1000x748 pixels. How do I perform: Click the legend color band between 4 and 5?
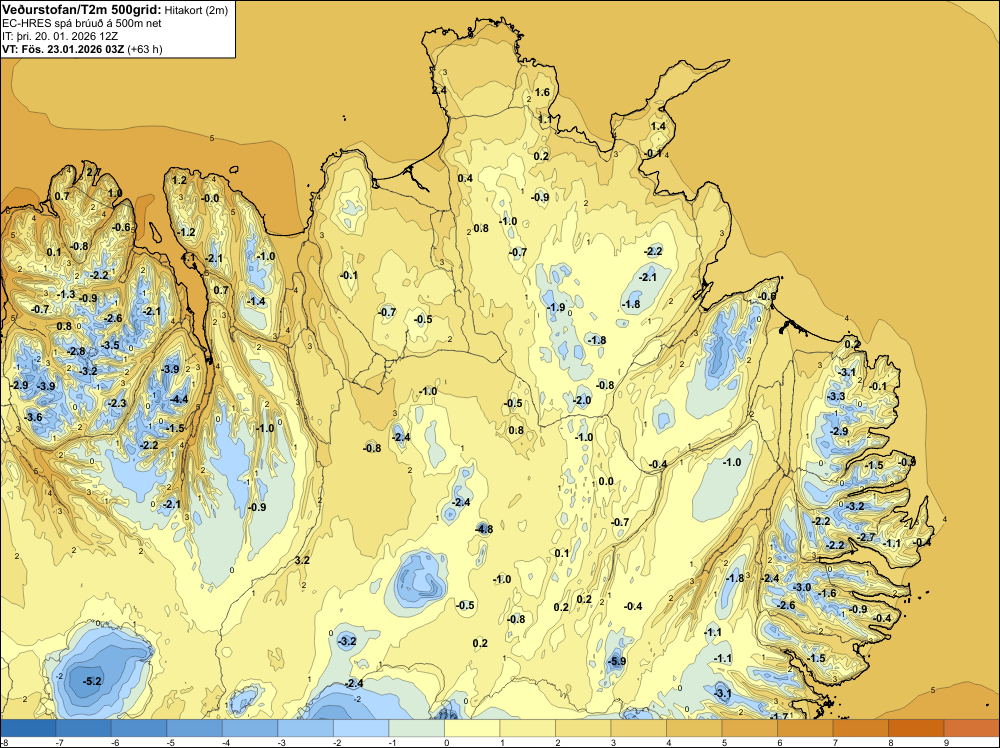click(x=694, y=728)
